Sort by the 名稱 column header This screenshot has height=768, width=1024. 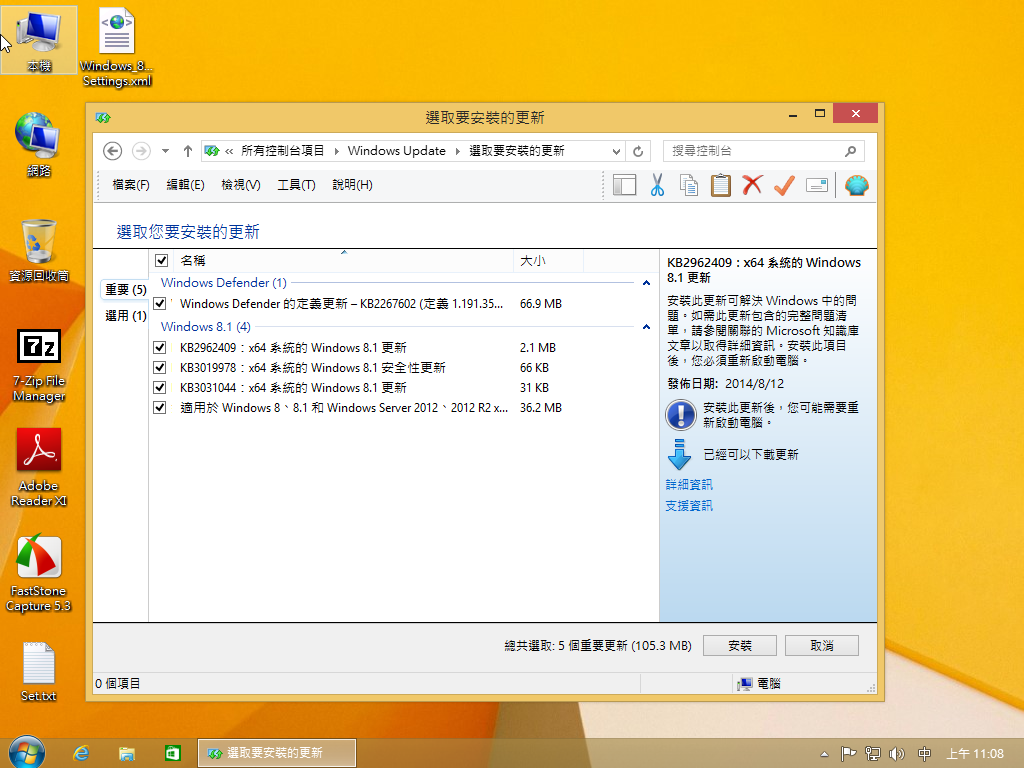click(x=344, y=261)
